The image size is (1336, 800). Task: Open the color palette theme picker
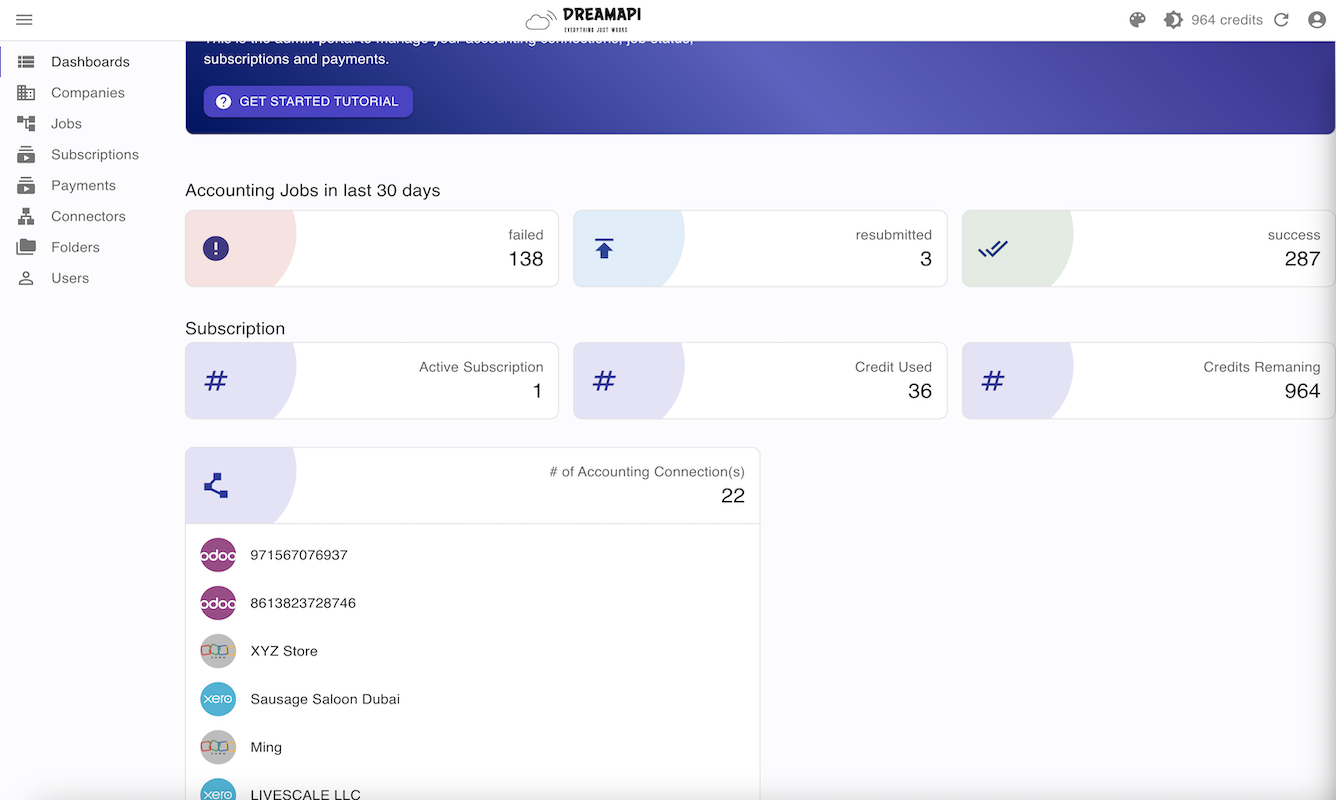pyautogui.click(x=1137, y=20)
